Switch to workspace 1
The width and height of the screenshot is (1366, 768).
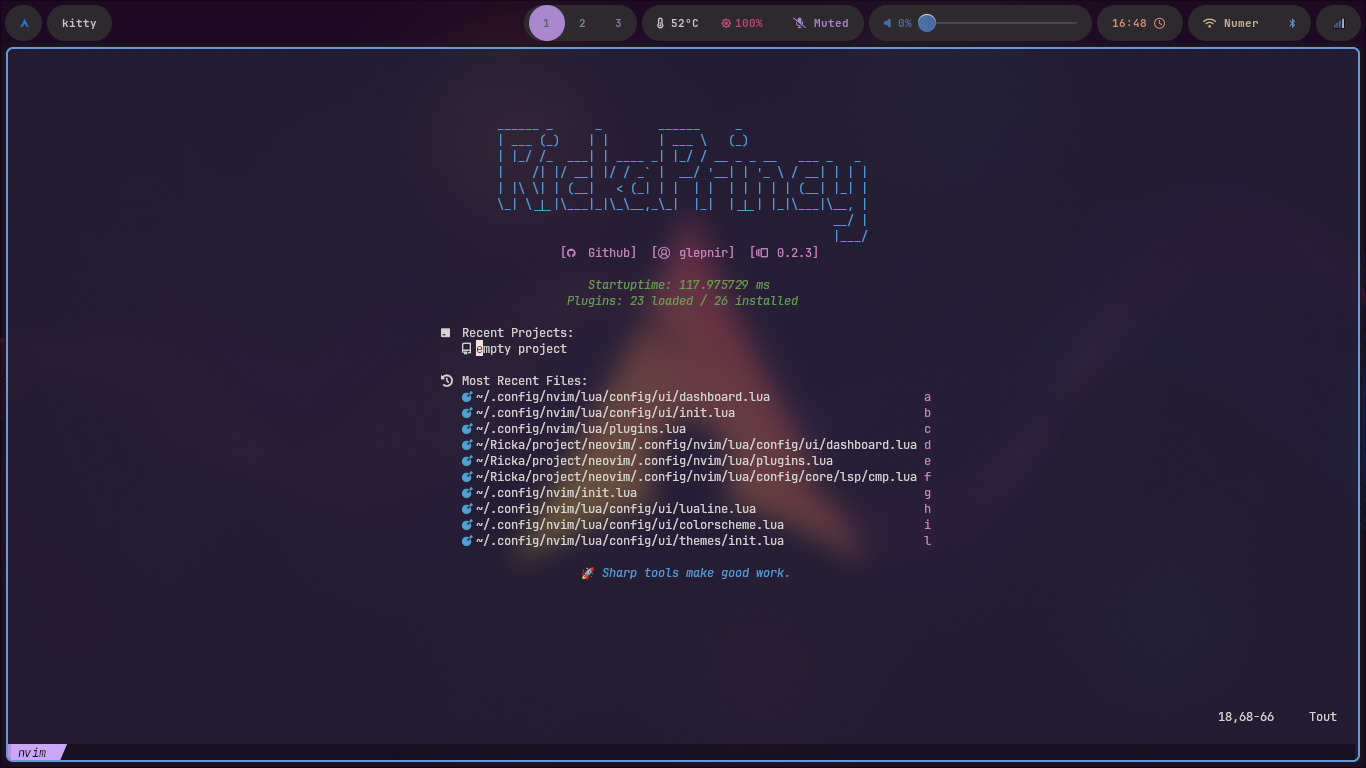547,23
